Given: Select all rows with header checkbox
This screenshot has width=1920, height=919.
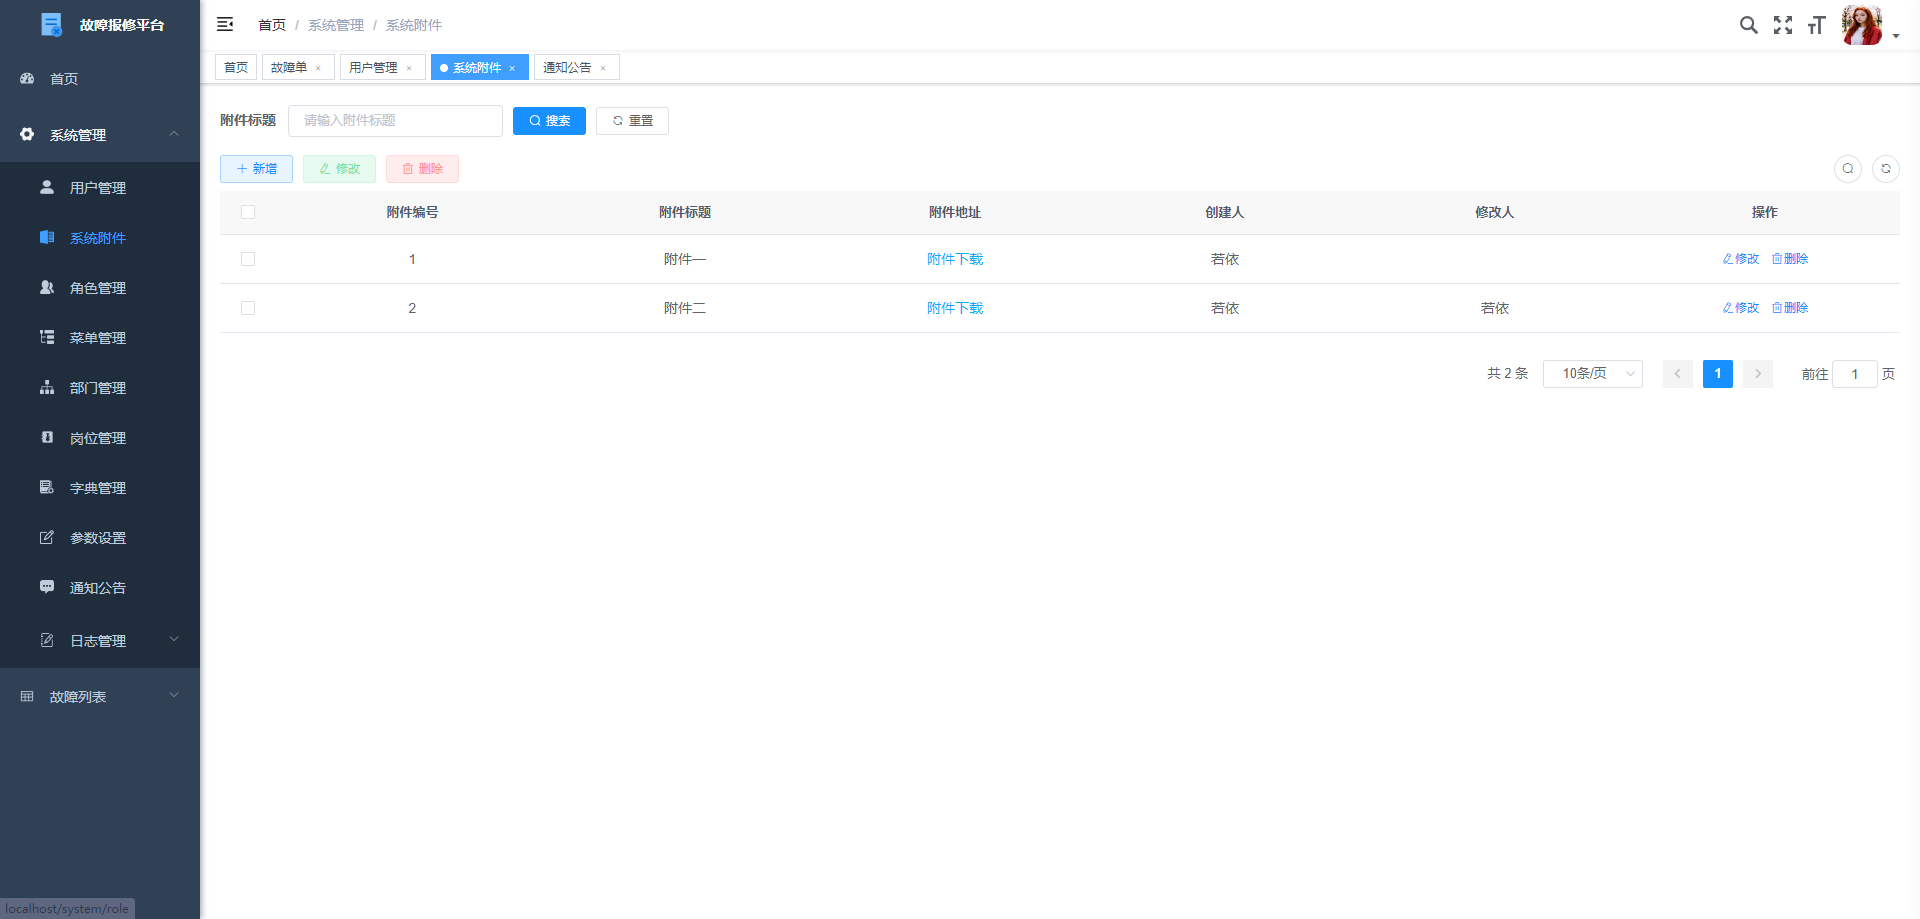Looking at the screenshot, I should coord(248,212).
